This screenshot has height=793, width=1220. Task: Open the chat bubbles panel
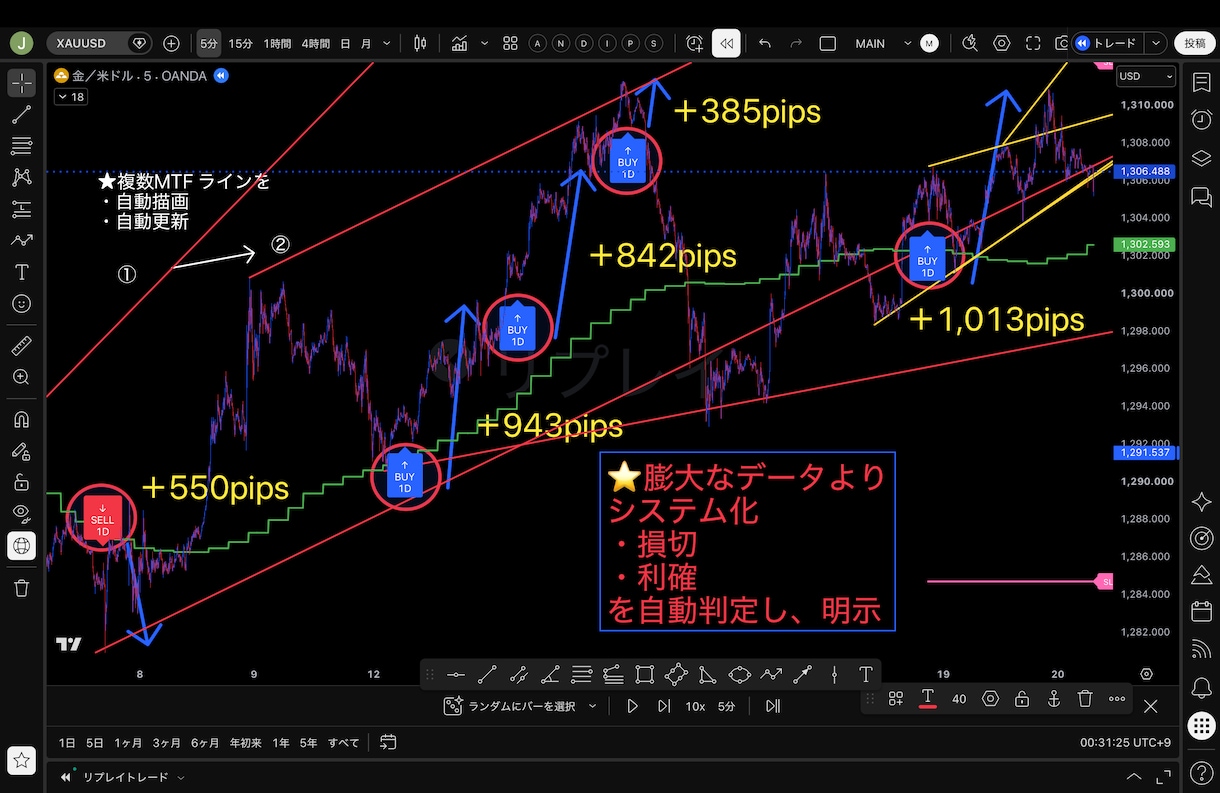point(1201,197)
